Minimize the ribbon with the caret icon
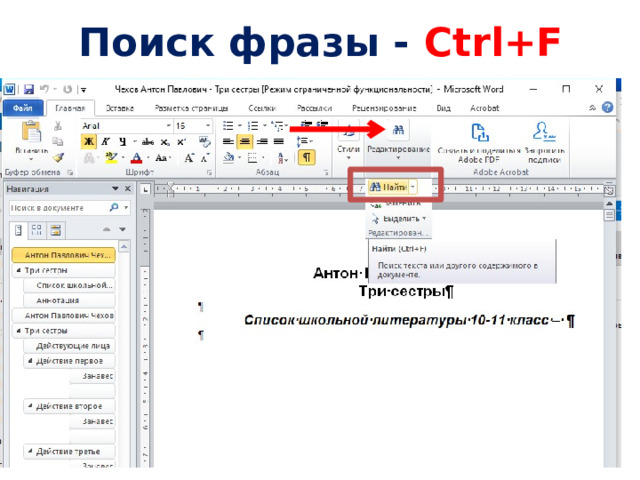Image resolution: width=640 pixels, height=480 pixels. (592, 108)
